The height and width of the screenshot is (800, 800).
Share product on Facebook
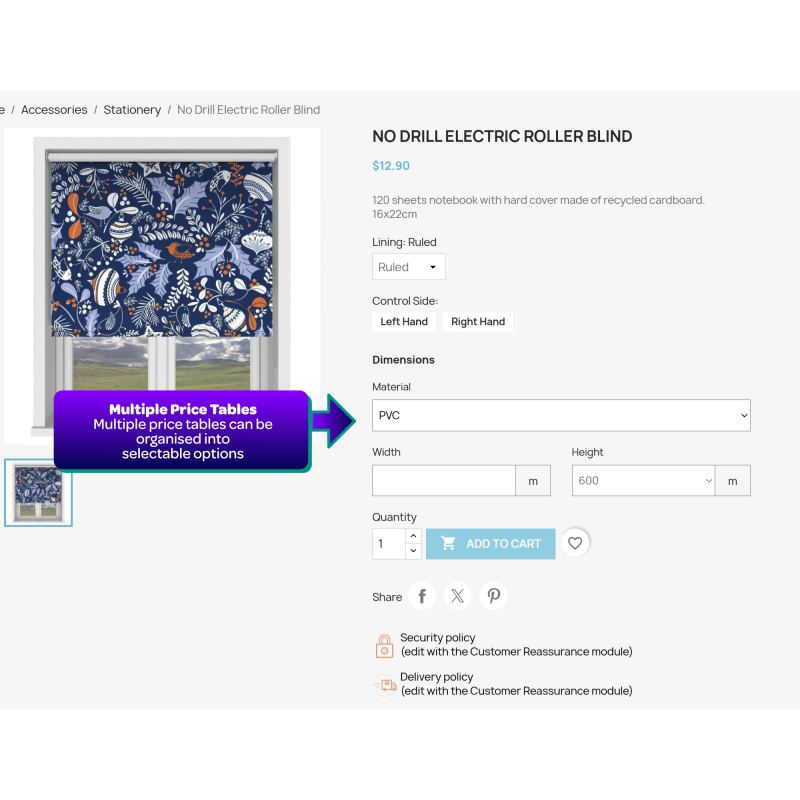[x=422, y=596]
